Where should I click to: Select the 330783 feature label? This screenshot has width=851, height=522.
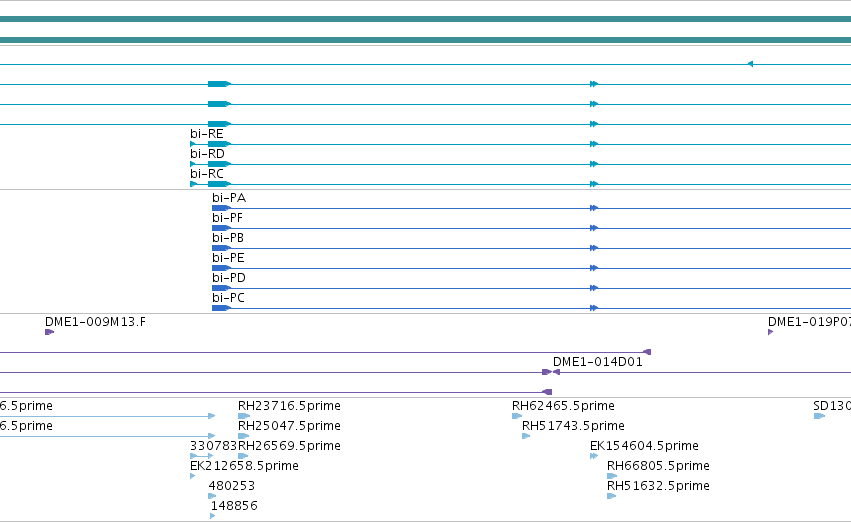click(x=213, y=447)
